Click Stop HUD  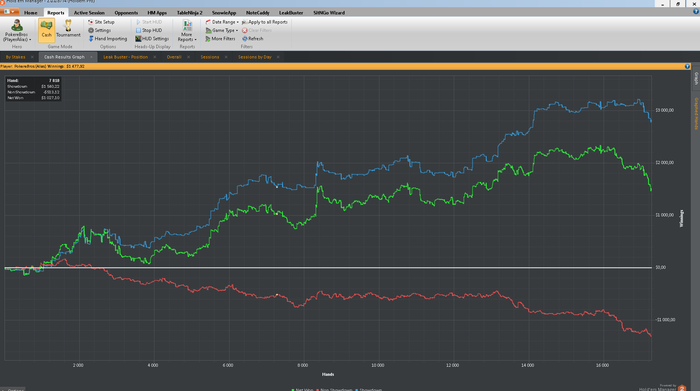click(149, 30)
